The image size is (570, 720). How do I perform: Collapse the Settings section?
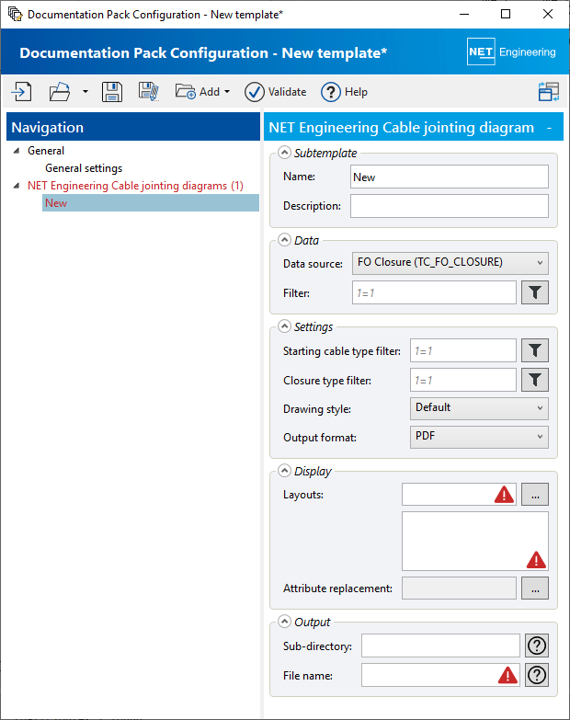[285, 326]
